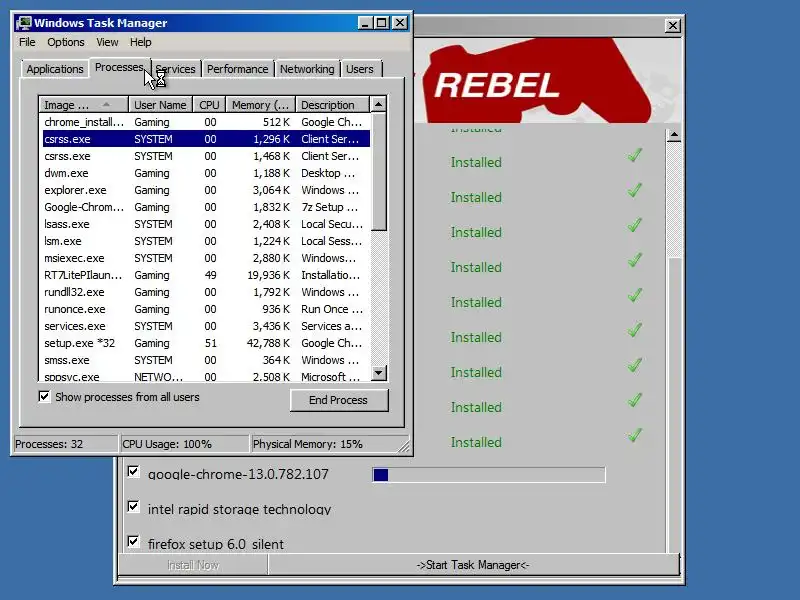Click the Install Now button in installer
800x600 pixels.
193,565
